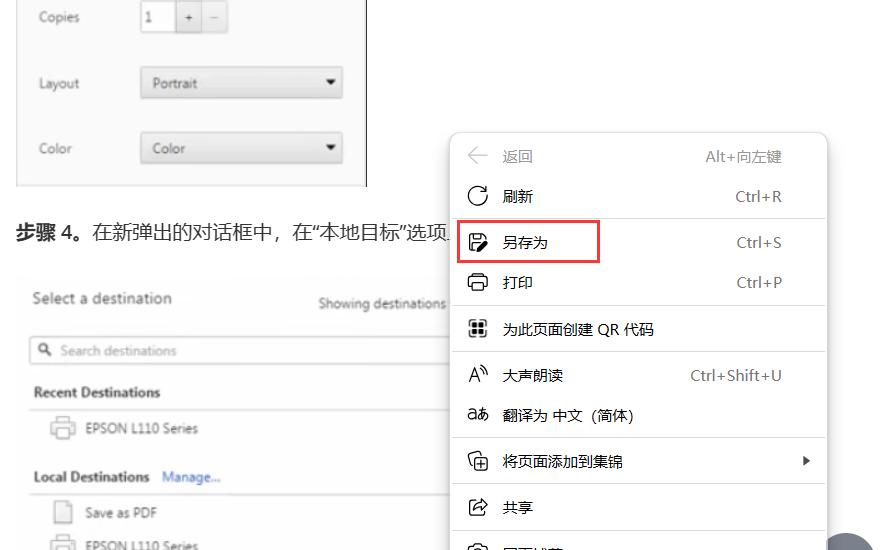Image resolution: width=886 pixels, height=550 pixels.
Task: Choose 翻译为 中文 (简体)
Action: (x=639, y=415)
